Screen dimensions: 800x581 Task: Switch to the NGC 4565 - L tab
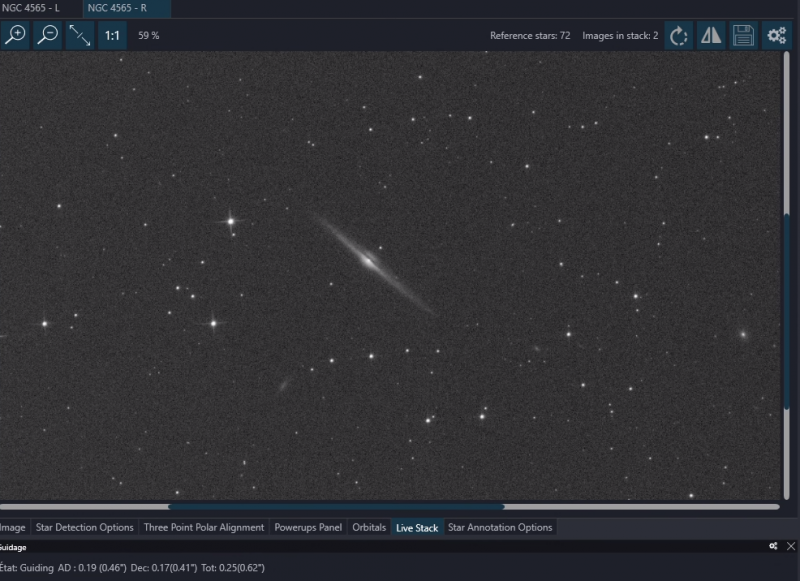point(31,8)
